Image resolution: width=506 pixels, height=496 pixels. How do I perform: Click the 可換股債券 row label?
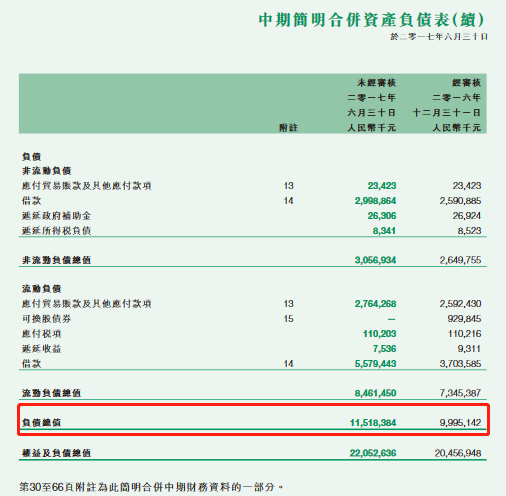47,319
